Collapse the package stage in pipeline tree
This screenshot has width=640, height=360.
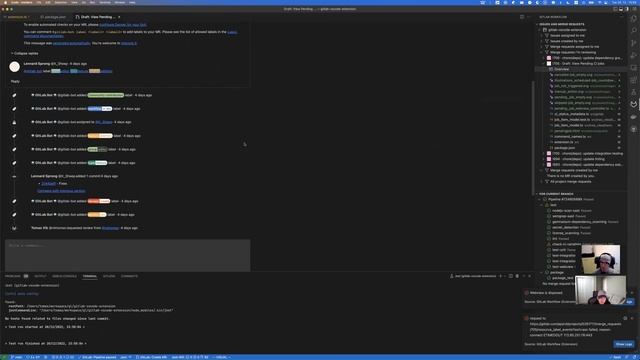pos(542,272)
